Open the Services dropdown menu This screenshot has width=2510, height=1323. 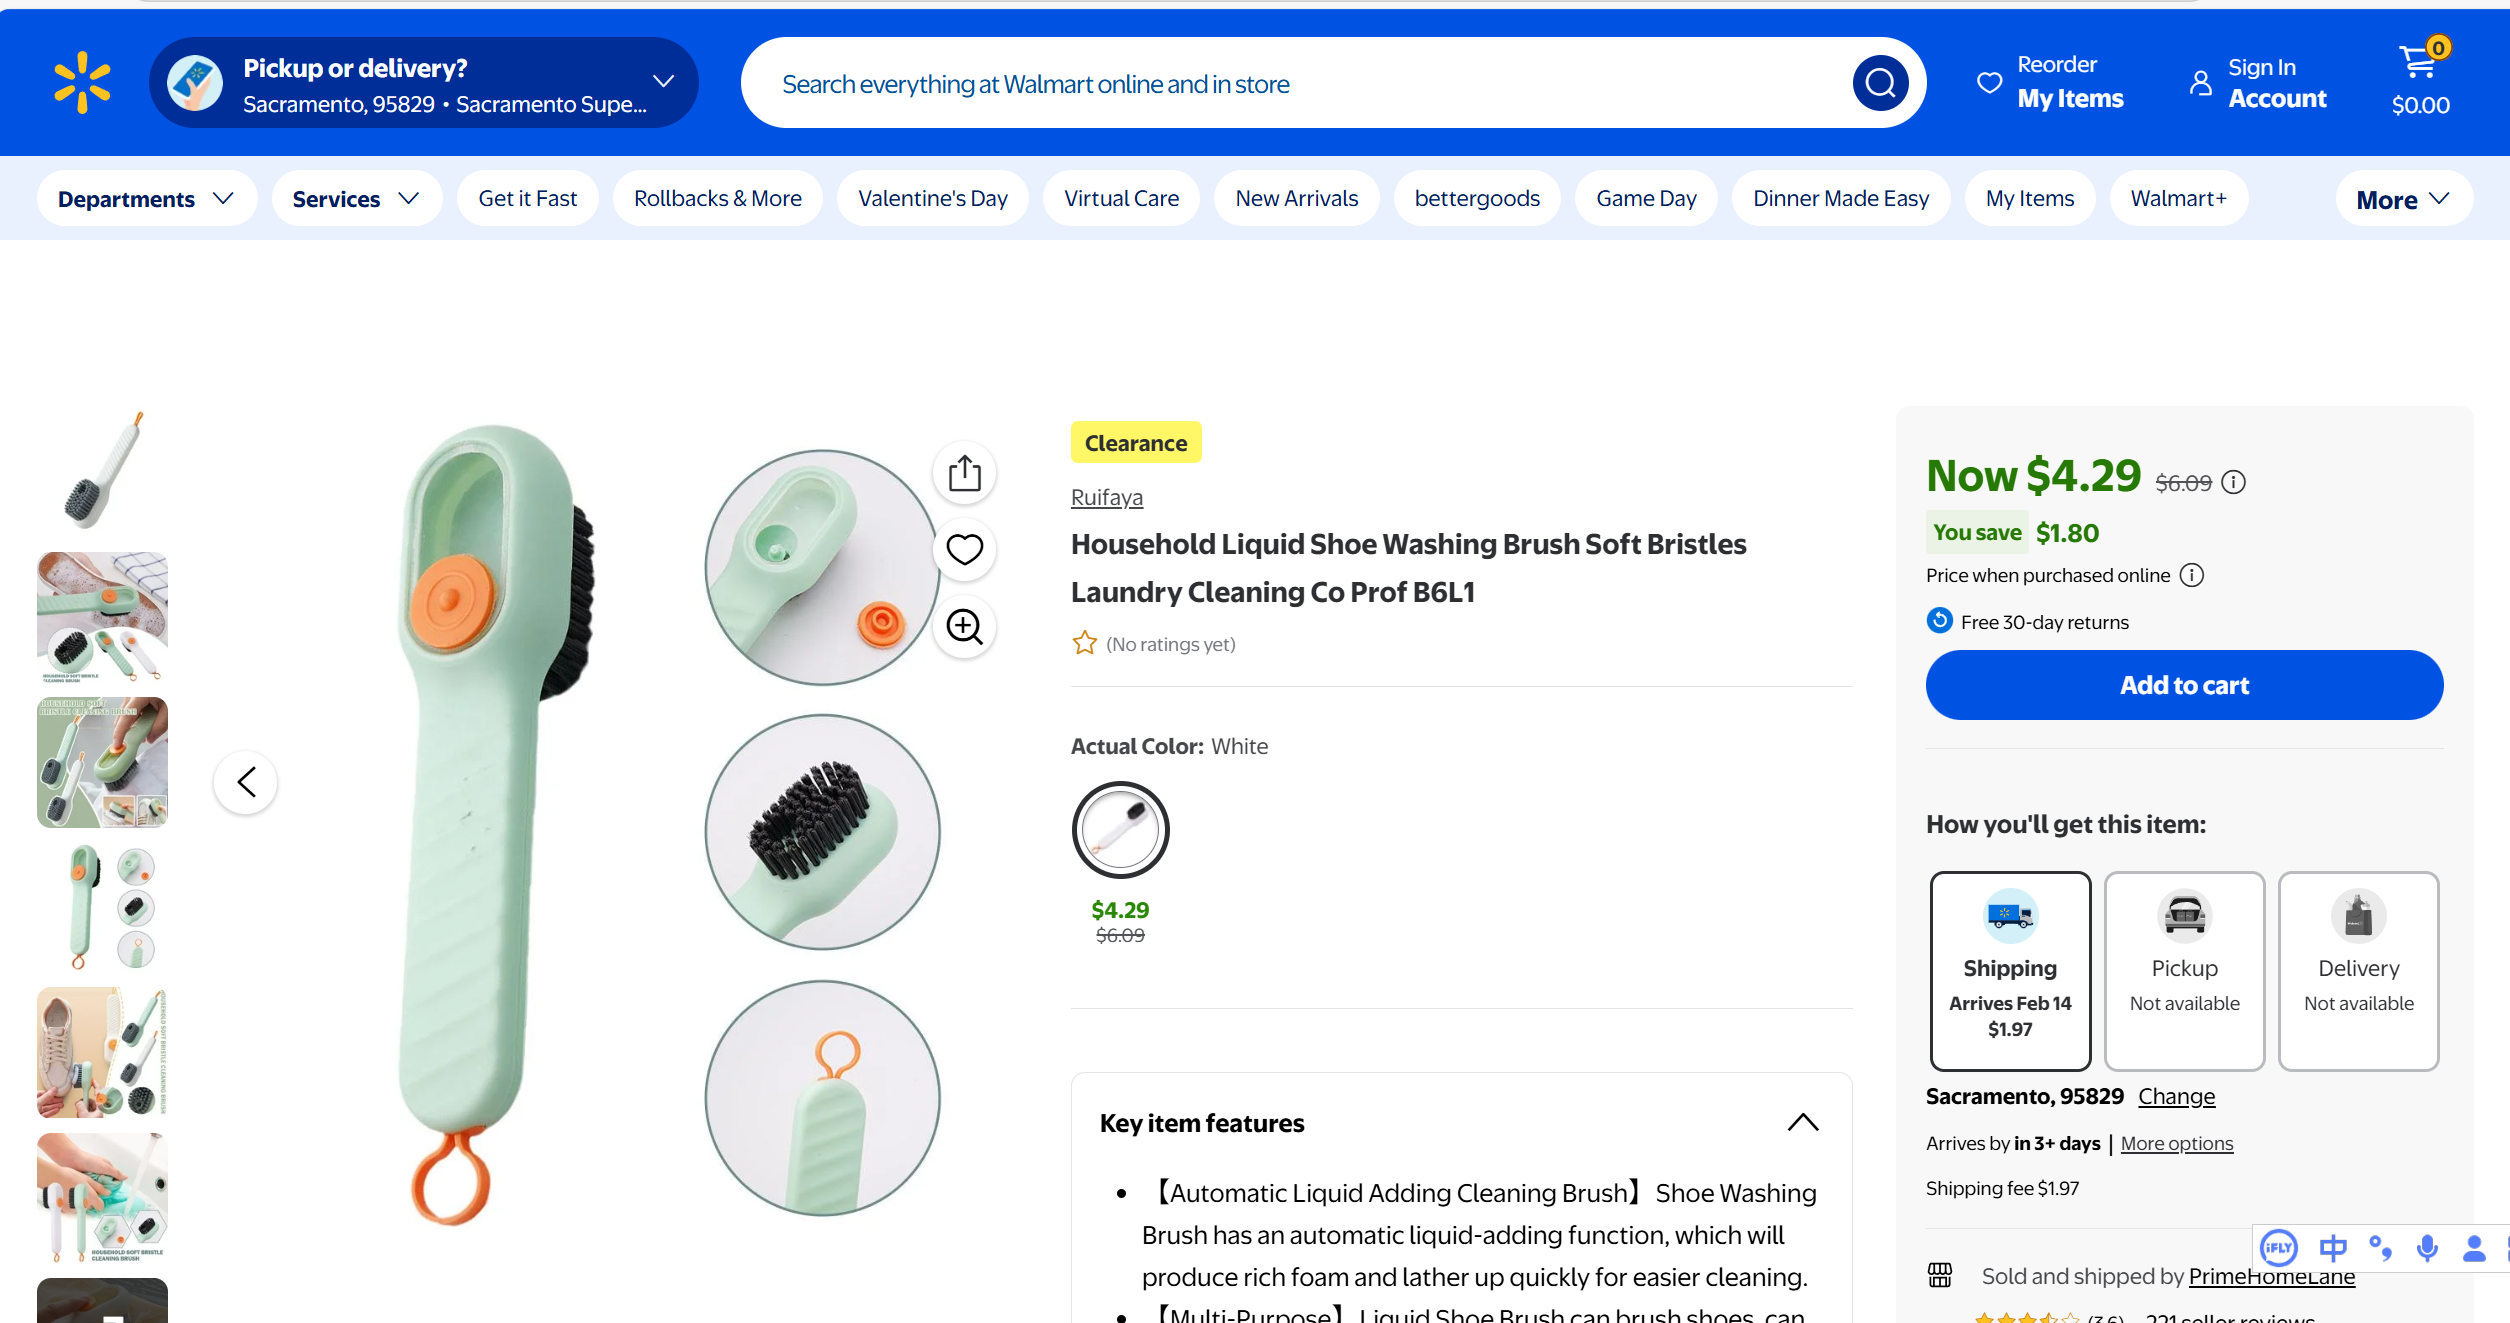[356, 199]
